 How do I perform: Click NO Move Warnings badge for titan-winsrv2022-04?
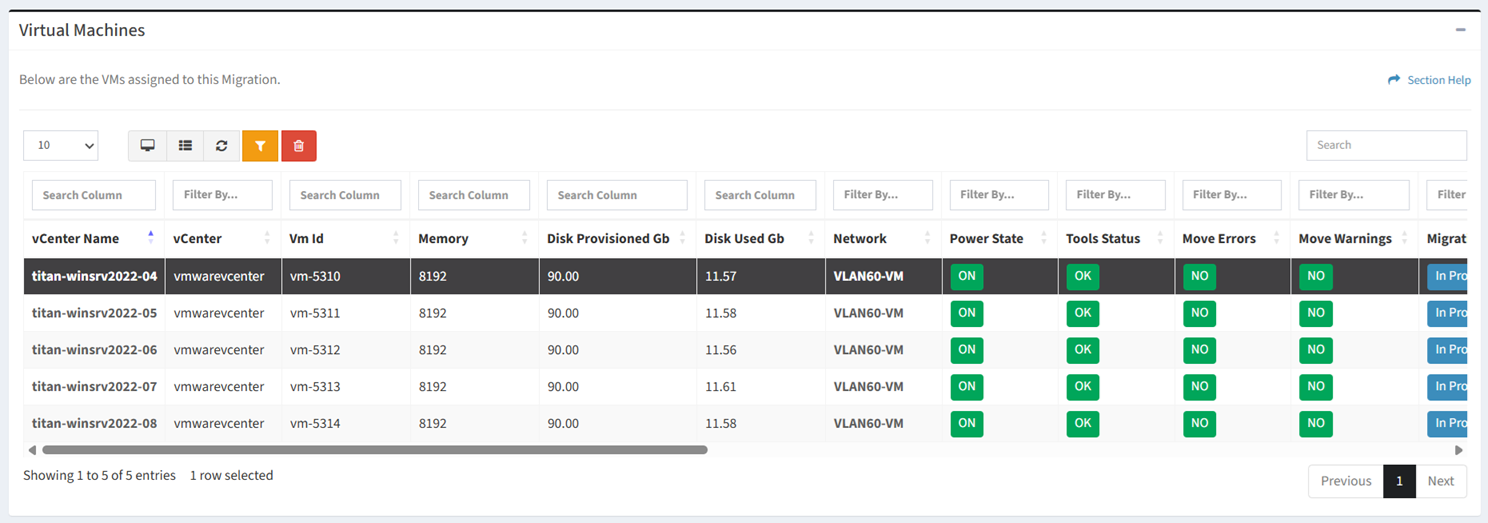pos(1315,277)
